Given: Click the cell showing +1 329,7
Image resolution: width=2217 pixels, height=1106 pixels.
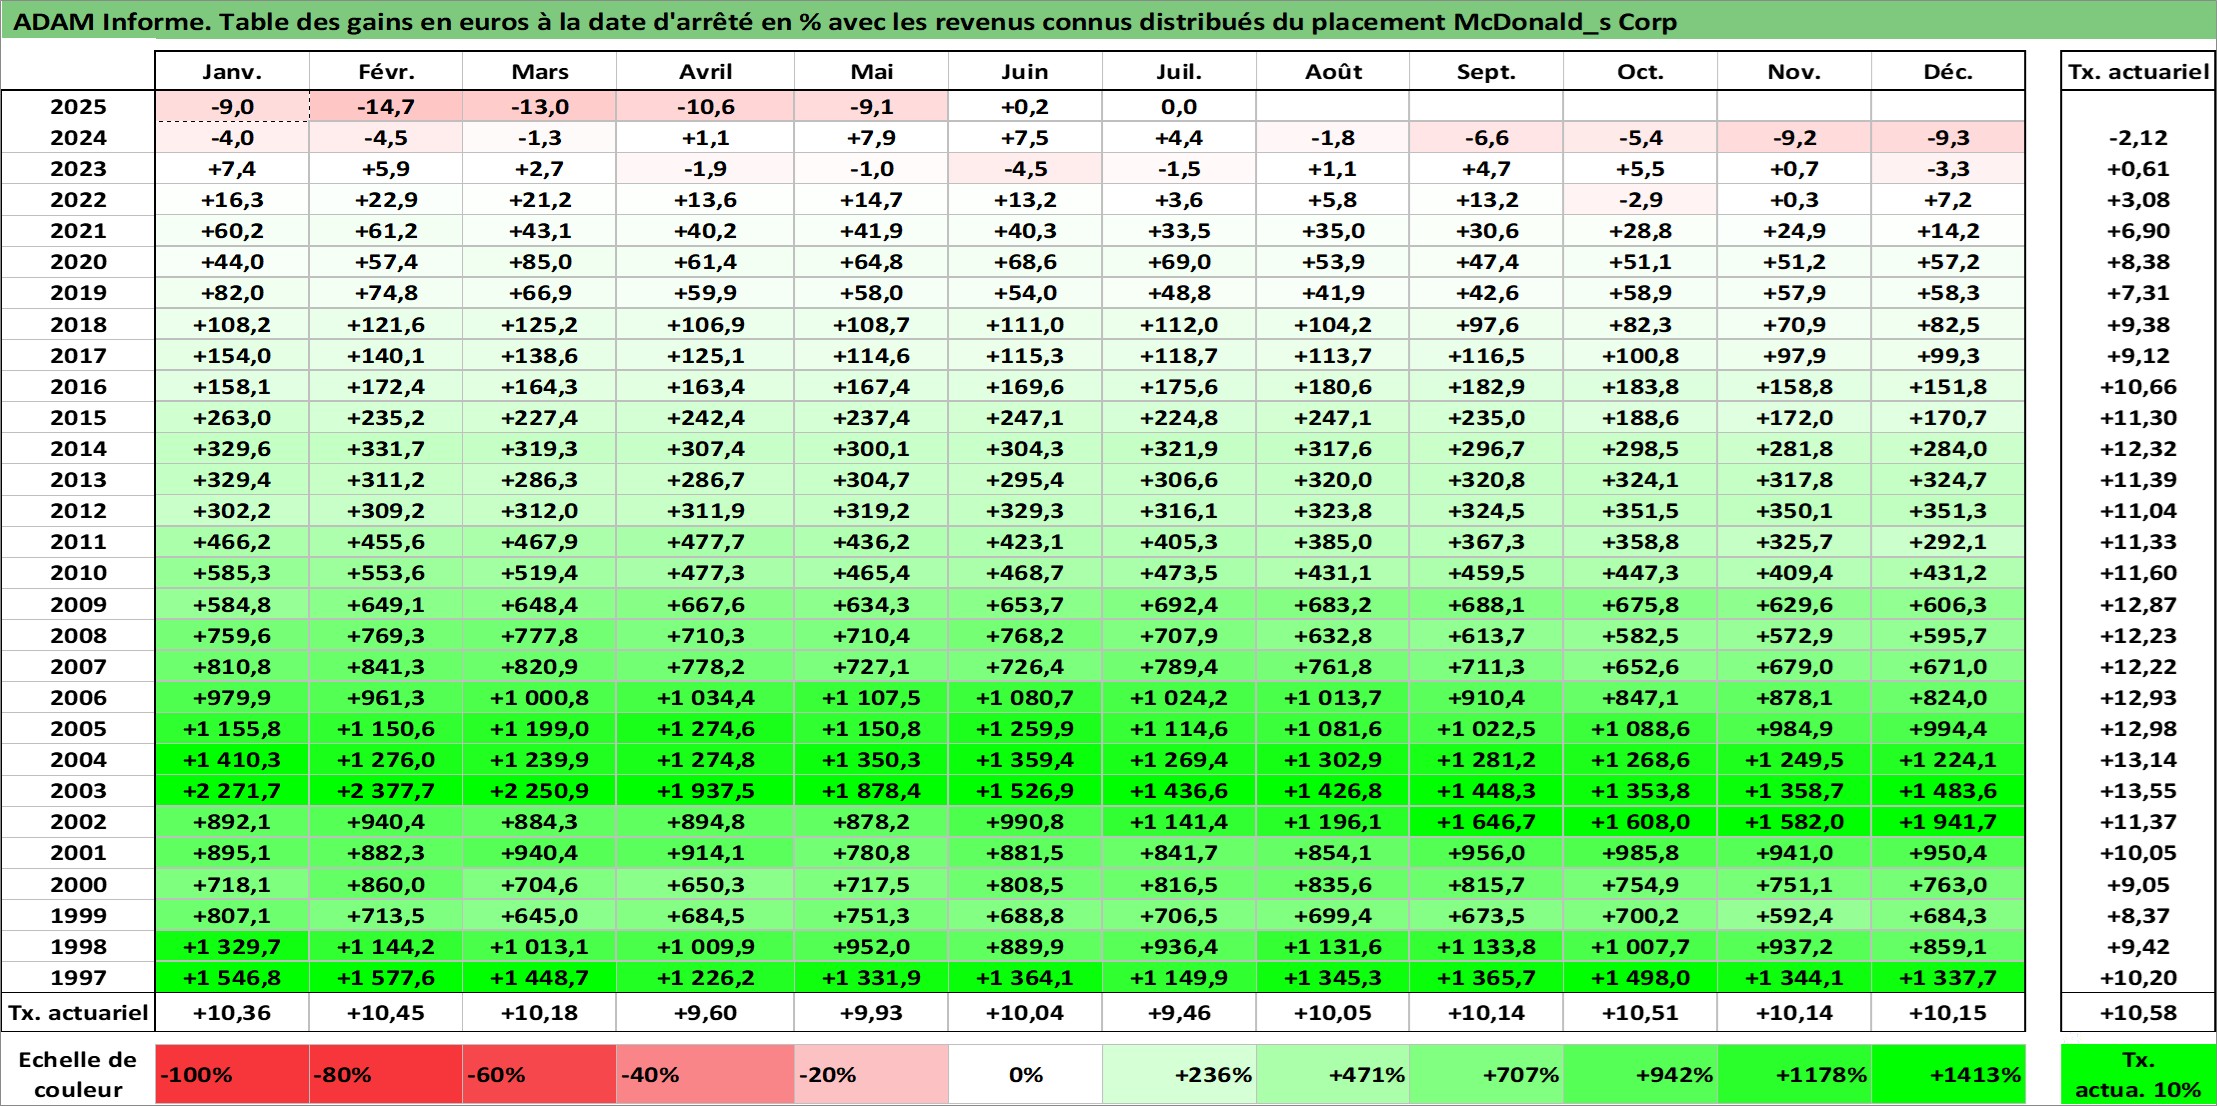Looking at the screenshot, I should click(232, 947).
